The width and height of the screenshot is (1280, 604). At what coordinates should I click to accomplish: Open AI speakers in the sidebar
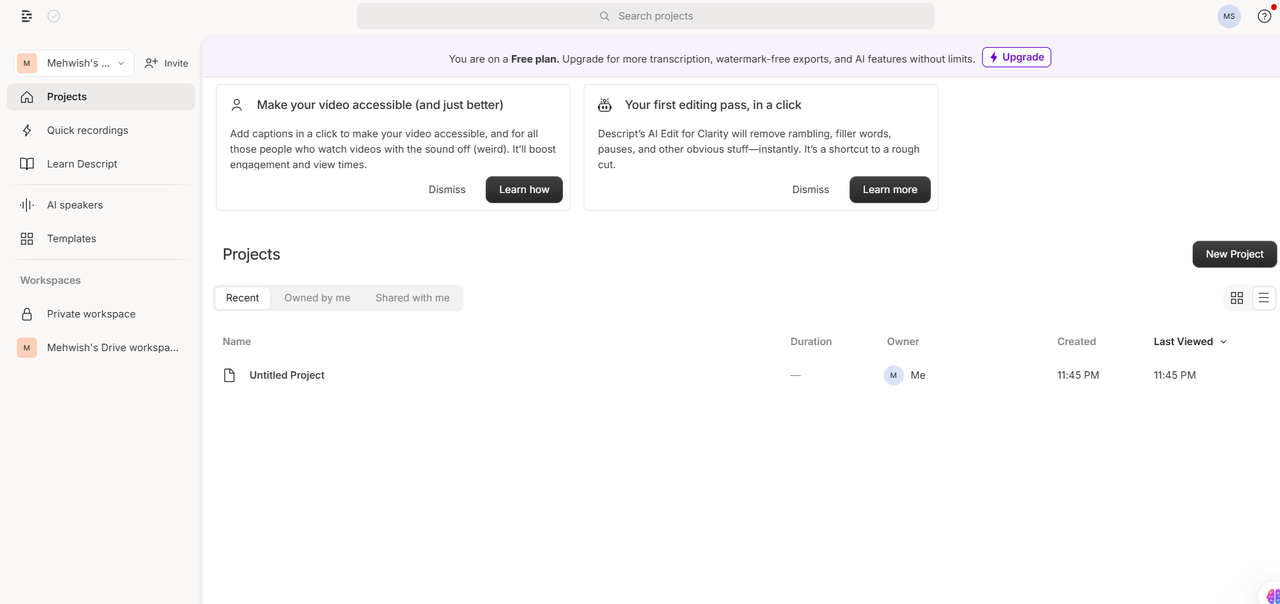coord(101,205)
